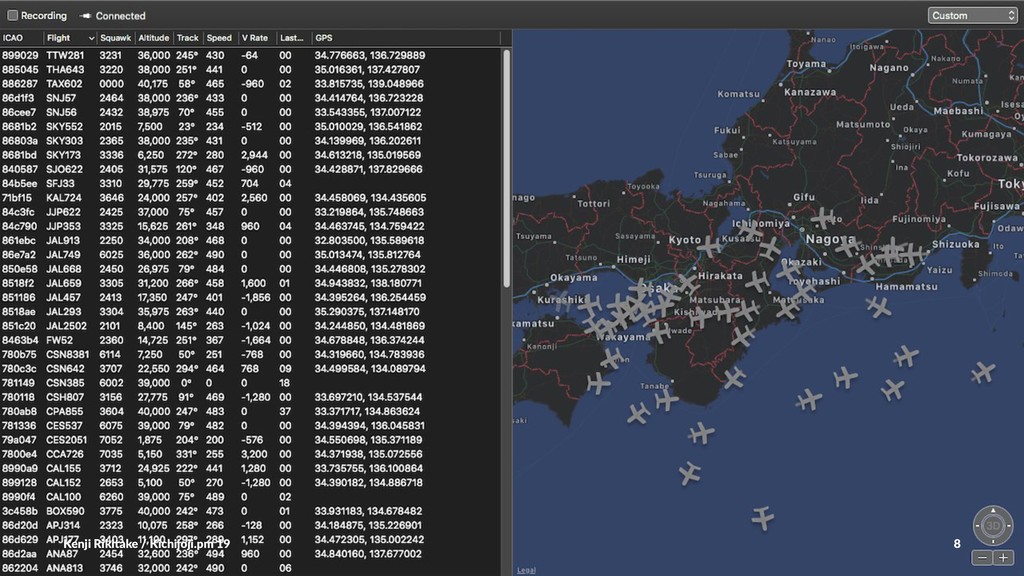Select the KAL724 flight row
This screenshot has height=576, width=1024.
pos(251,198)
